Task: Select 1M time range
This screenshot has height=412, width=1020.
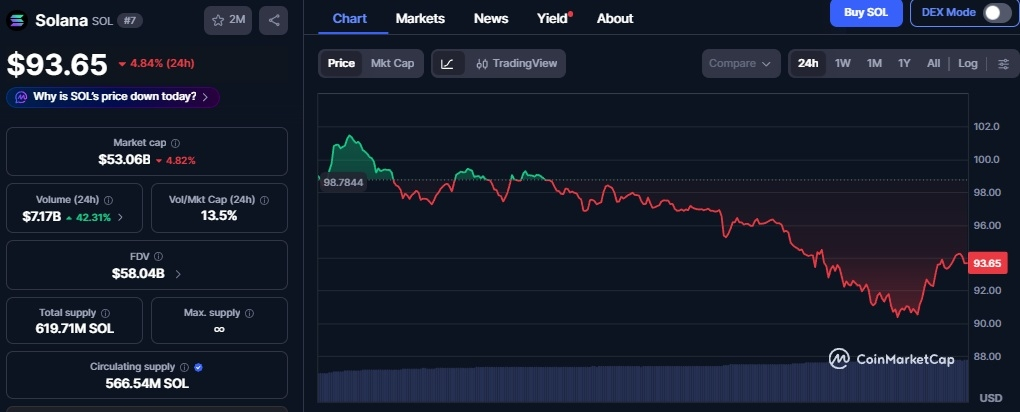Action: click(x=874, y=63)
